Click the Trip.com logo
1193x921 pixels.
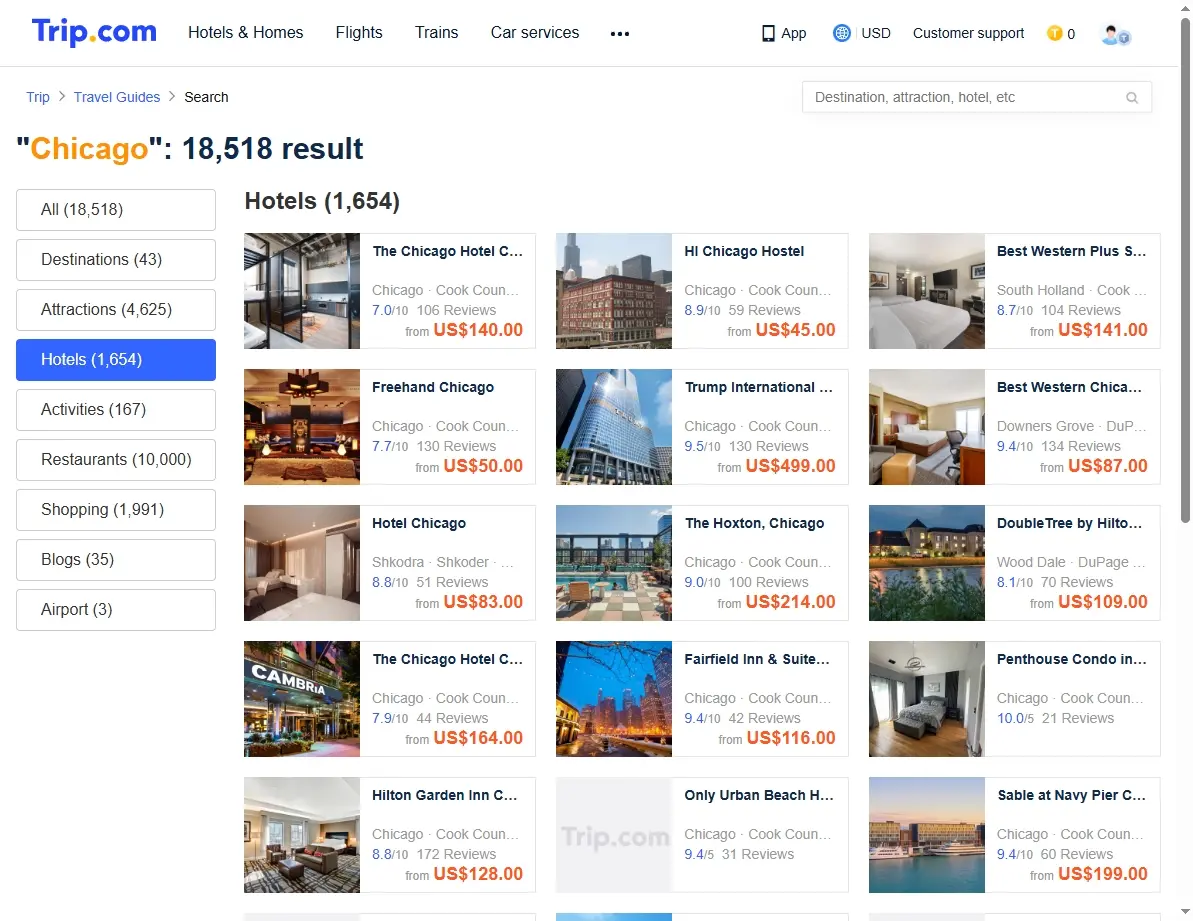tap(94, 32)
